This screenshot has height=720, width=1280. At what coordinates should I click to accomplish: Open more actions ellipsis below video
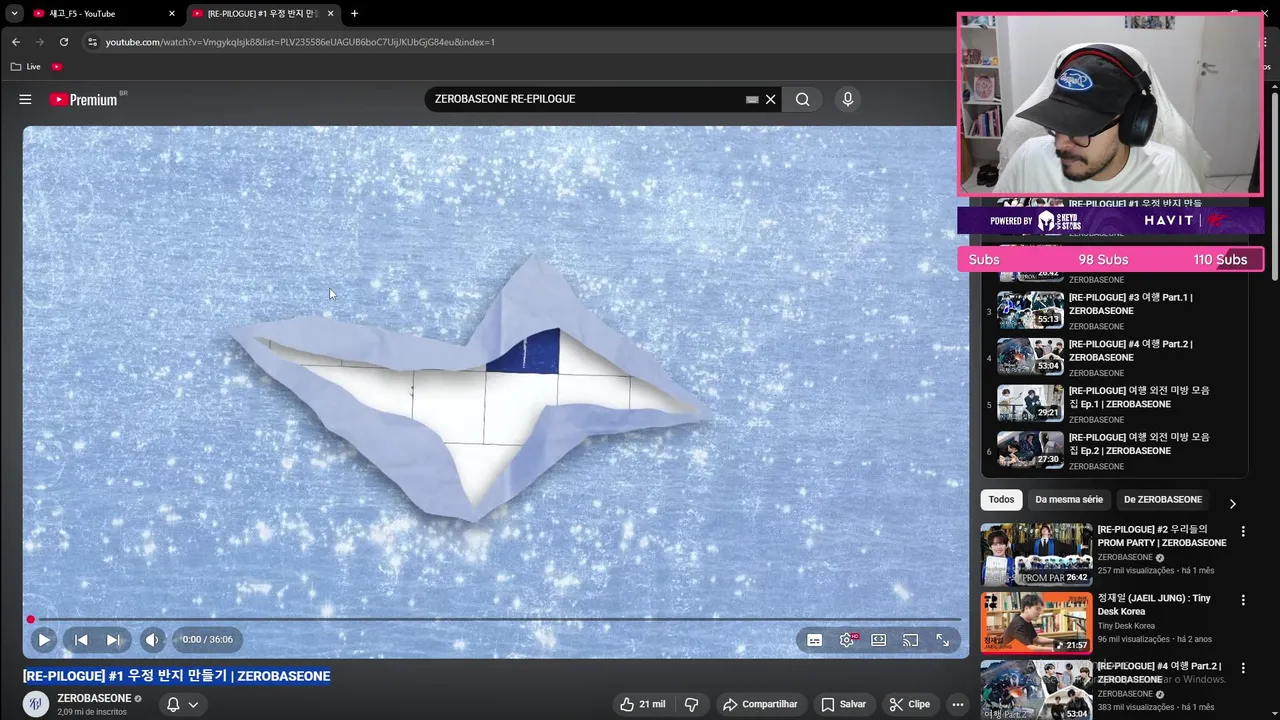pos(957,704)
